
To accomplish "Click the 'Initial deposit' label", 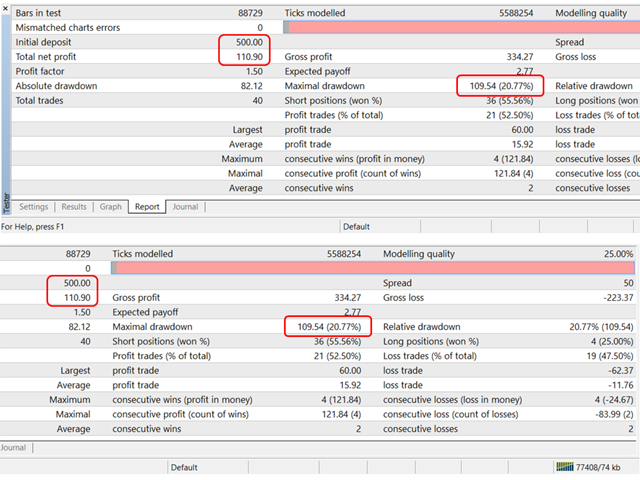I will [43, 42].
